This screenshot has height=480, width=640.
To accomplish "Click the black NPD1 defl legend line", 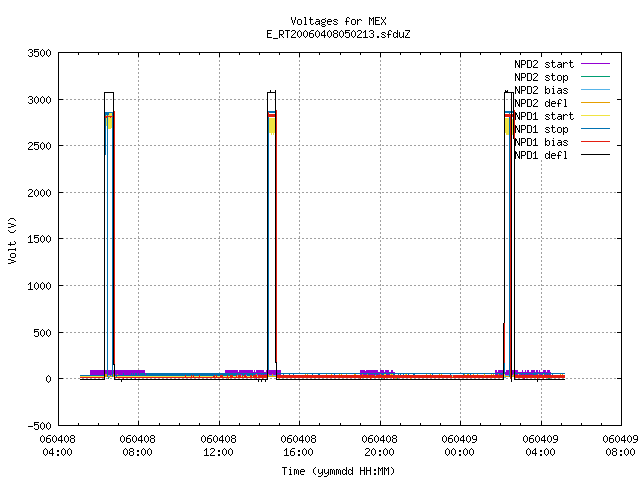I will pyautogui.click(x=596, y=155).
